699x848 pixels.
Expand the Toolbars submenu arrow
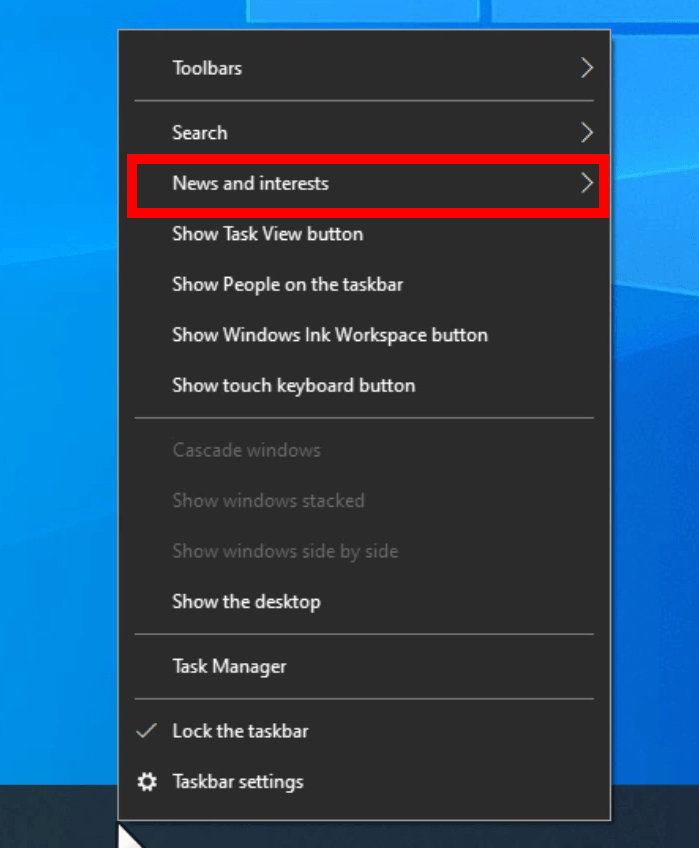[x=586, y=68]
